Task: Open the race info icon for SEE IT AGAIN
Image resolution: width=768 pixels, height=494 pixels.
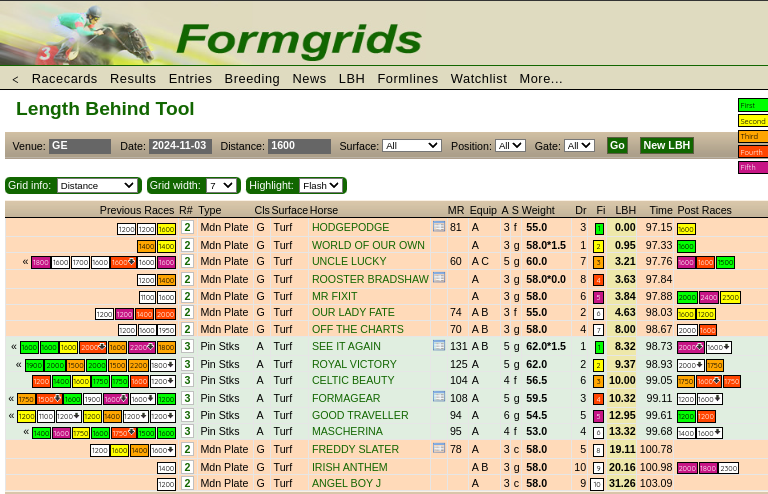Action: click(x=439, y=346)
